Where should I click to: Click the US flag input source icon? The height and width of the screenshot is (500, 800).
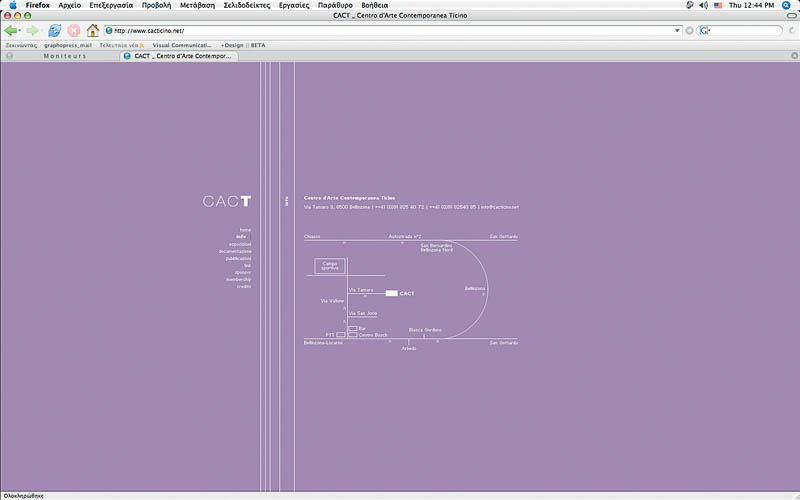(718, 5)
